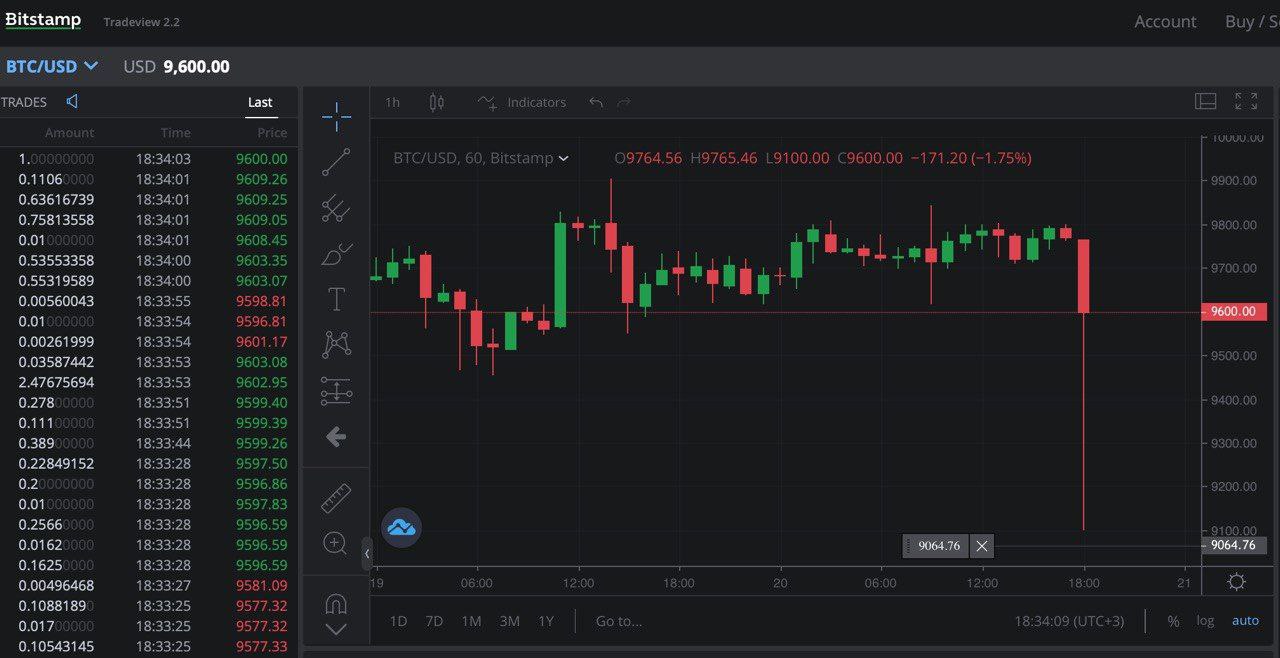1280x658 pixels.
Task: Select the crosshair cursor tool
Action: (x=336, y=116)
